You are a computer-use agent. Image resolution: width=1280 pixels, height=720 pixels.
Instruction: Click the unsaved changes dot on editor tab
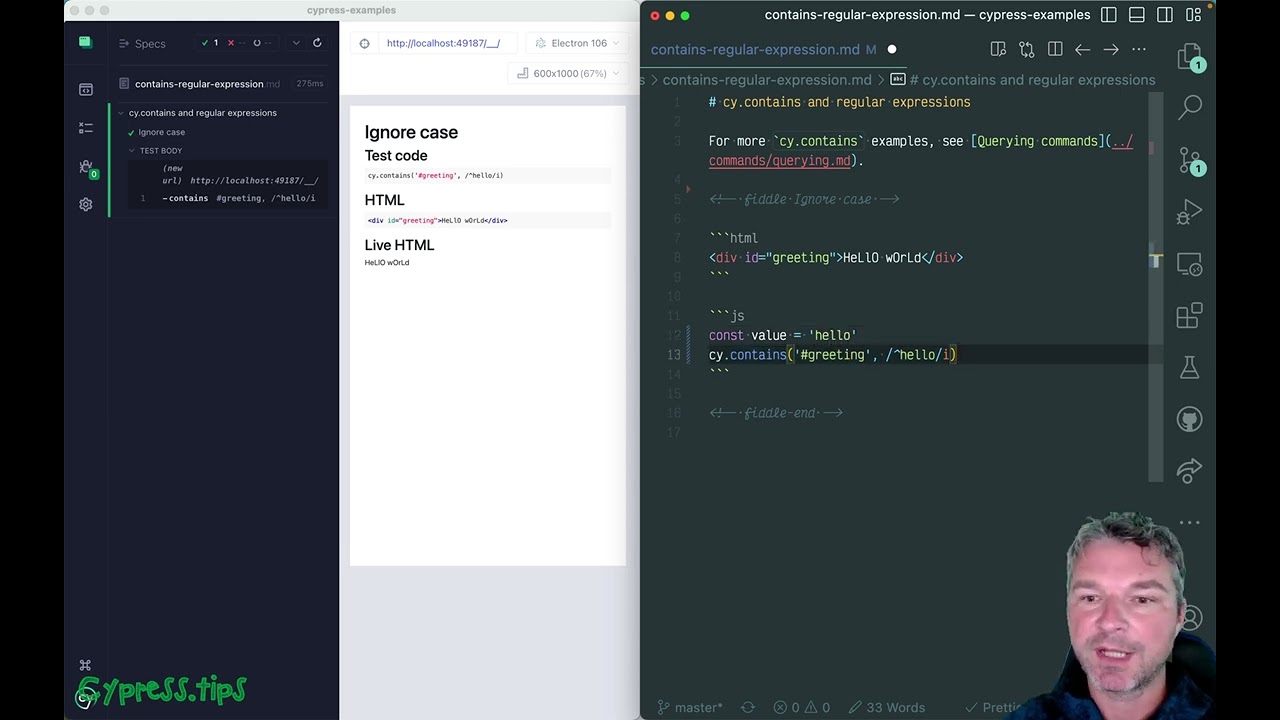coord(892,49)
